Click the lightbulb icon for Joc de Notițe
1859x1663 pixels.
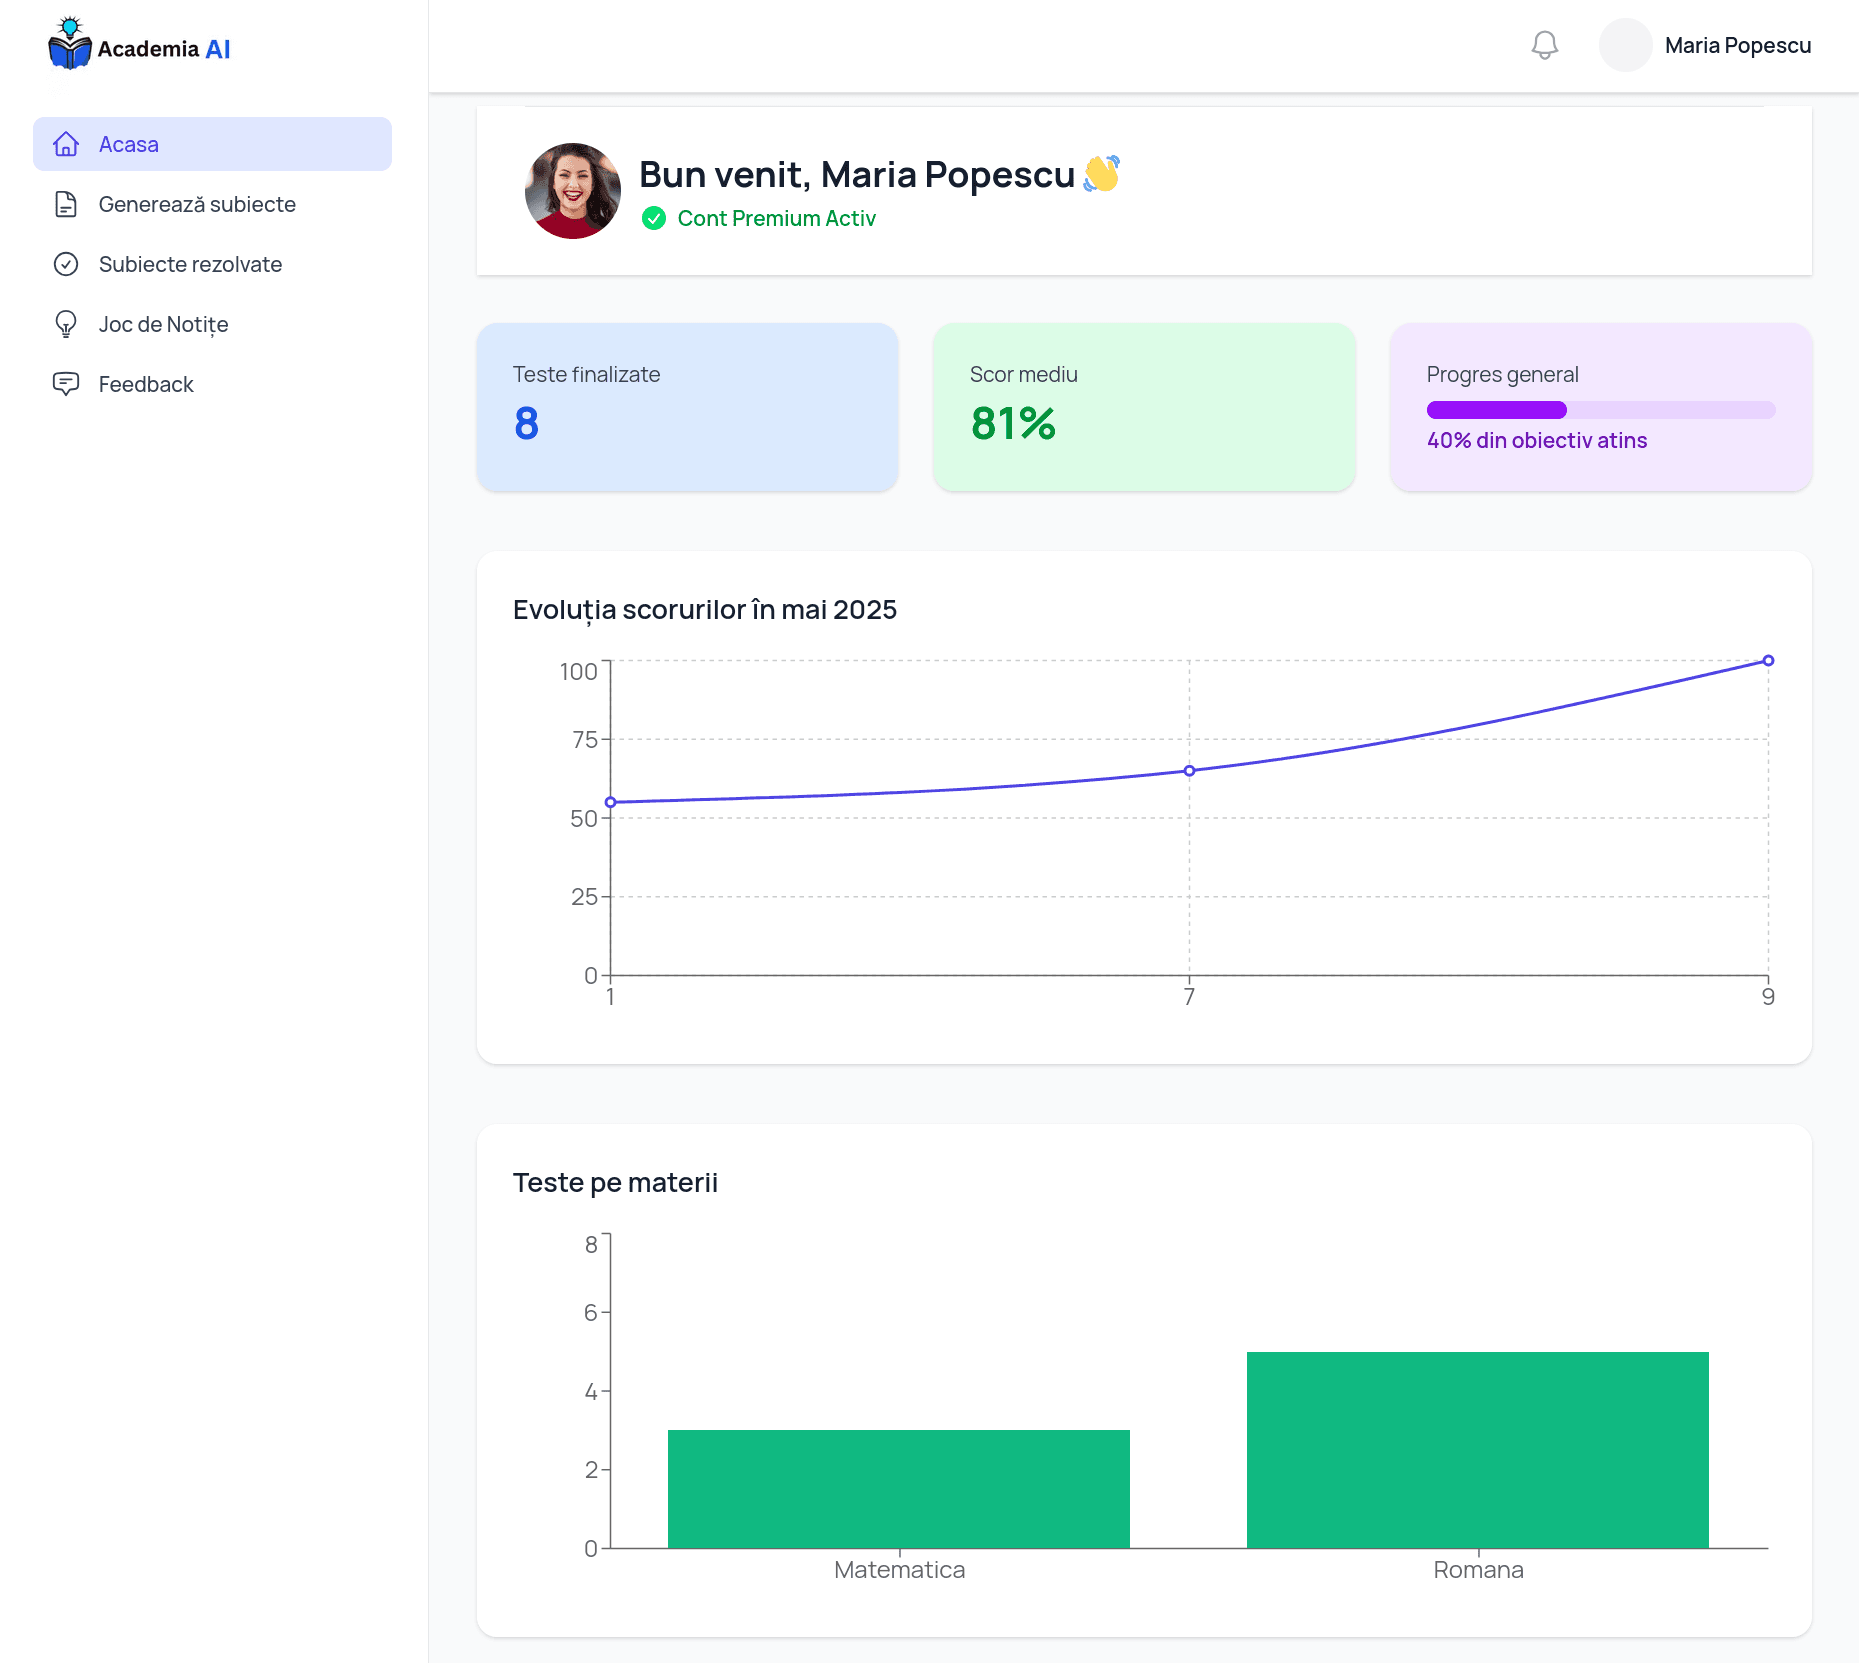pyautogui.click(x=66, y=324)
